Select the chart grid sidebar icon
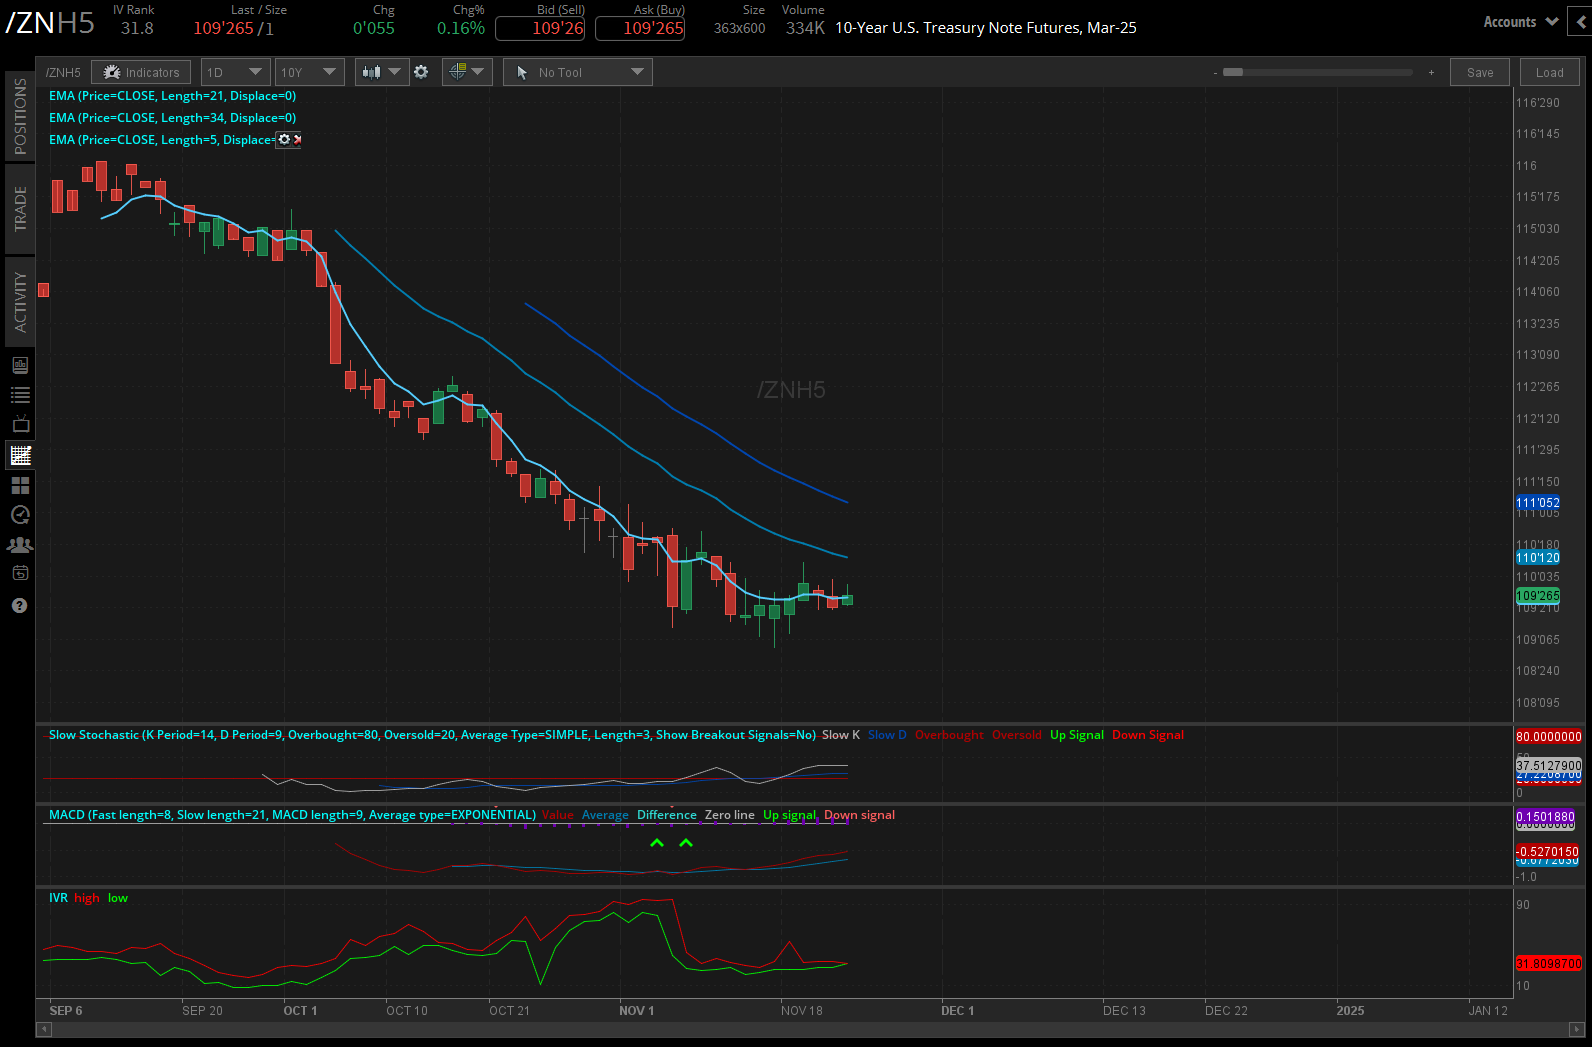 (20, 455)
